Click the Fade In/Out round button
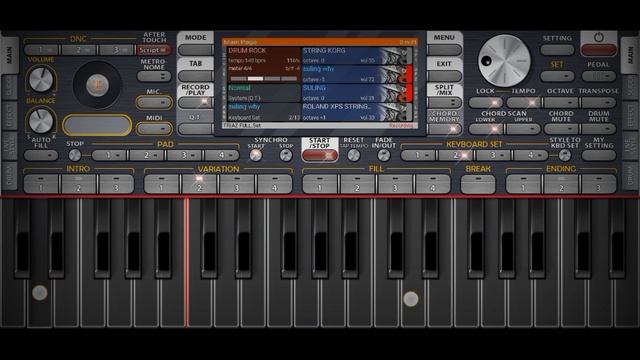Image resolution: width=640 pixels, height=360 pixels. coord(383,155)
